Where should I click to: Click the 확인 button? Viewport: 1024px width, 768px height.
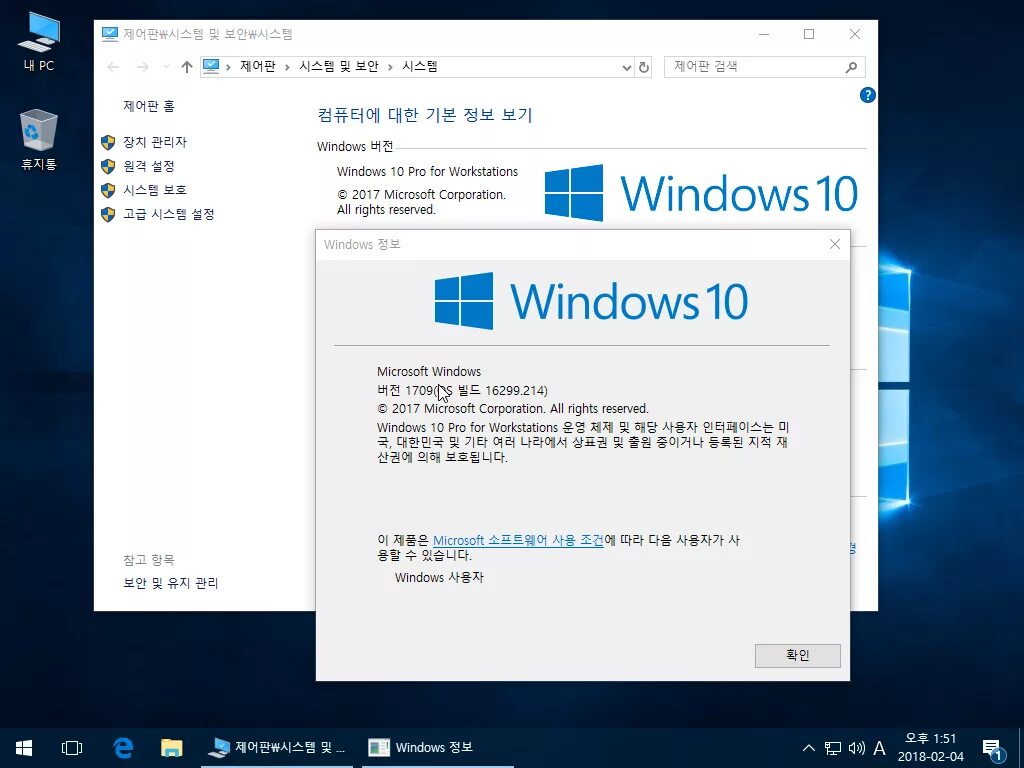tap(797, 656)
